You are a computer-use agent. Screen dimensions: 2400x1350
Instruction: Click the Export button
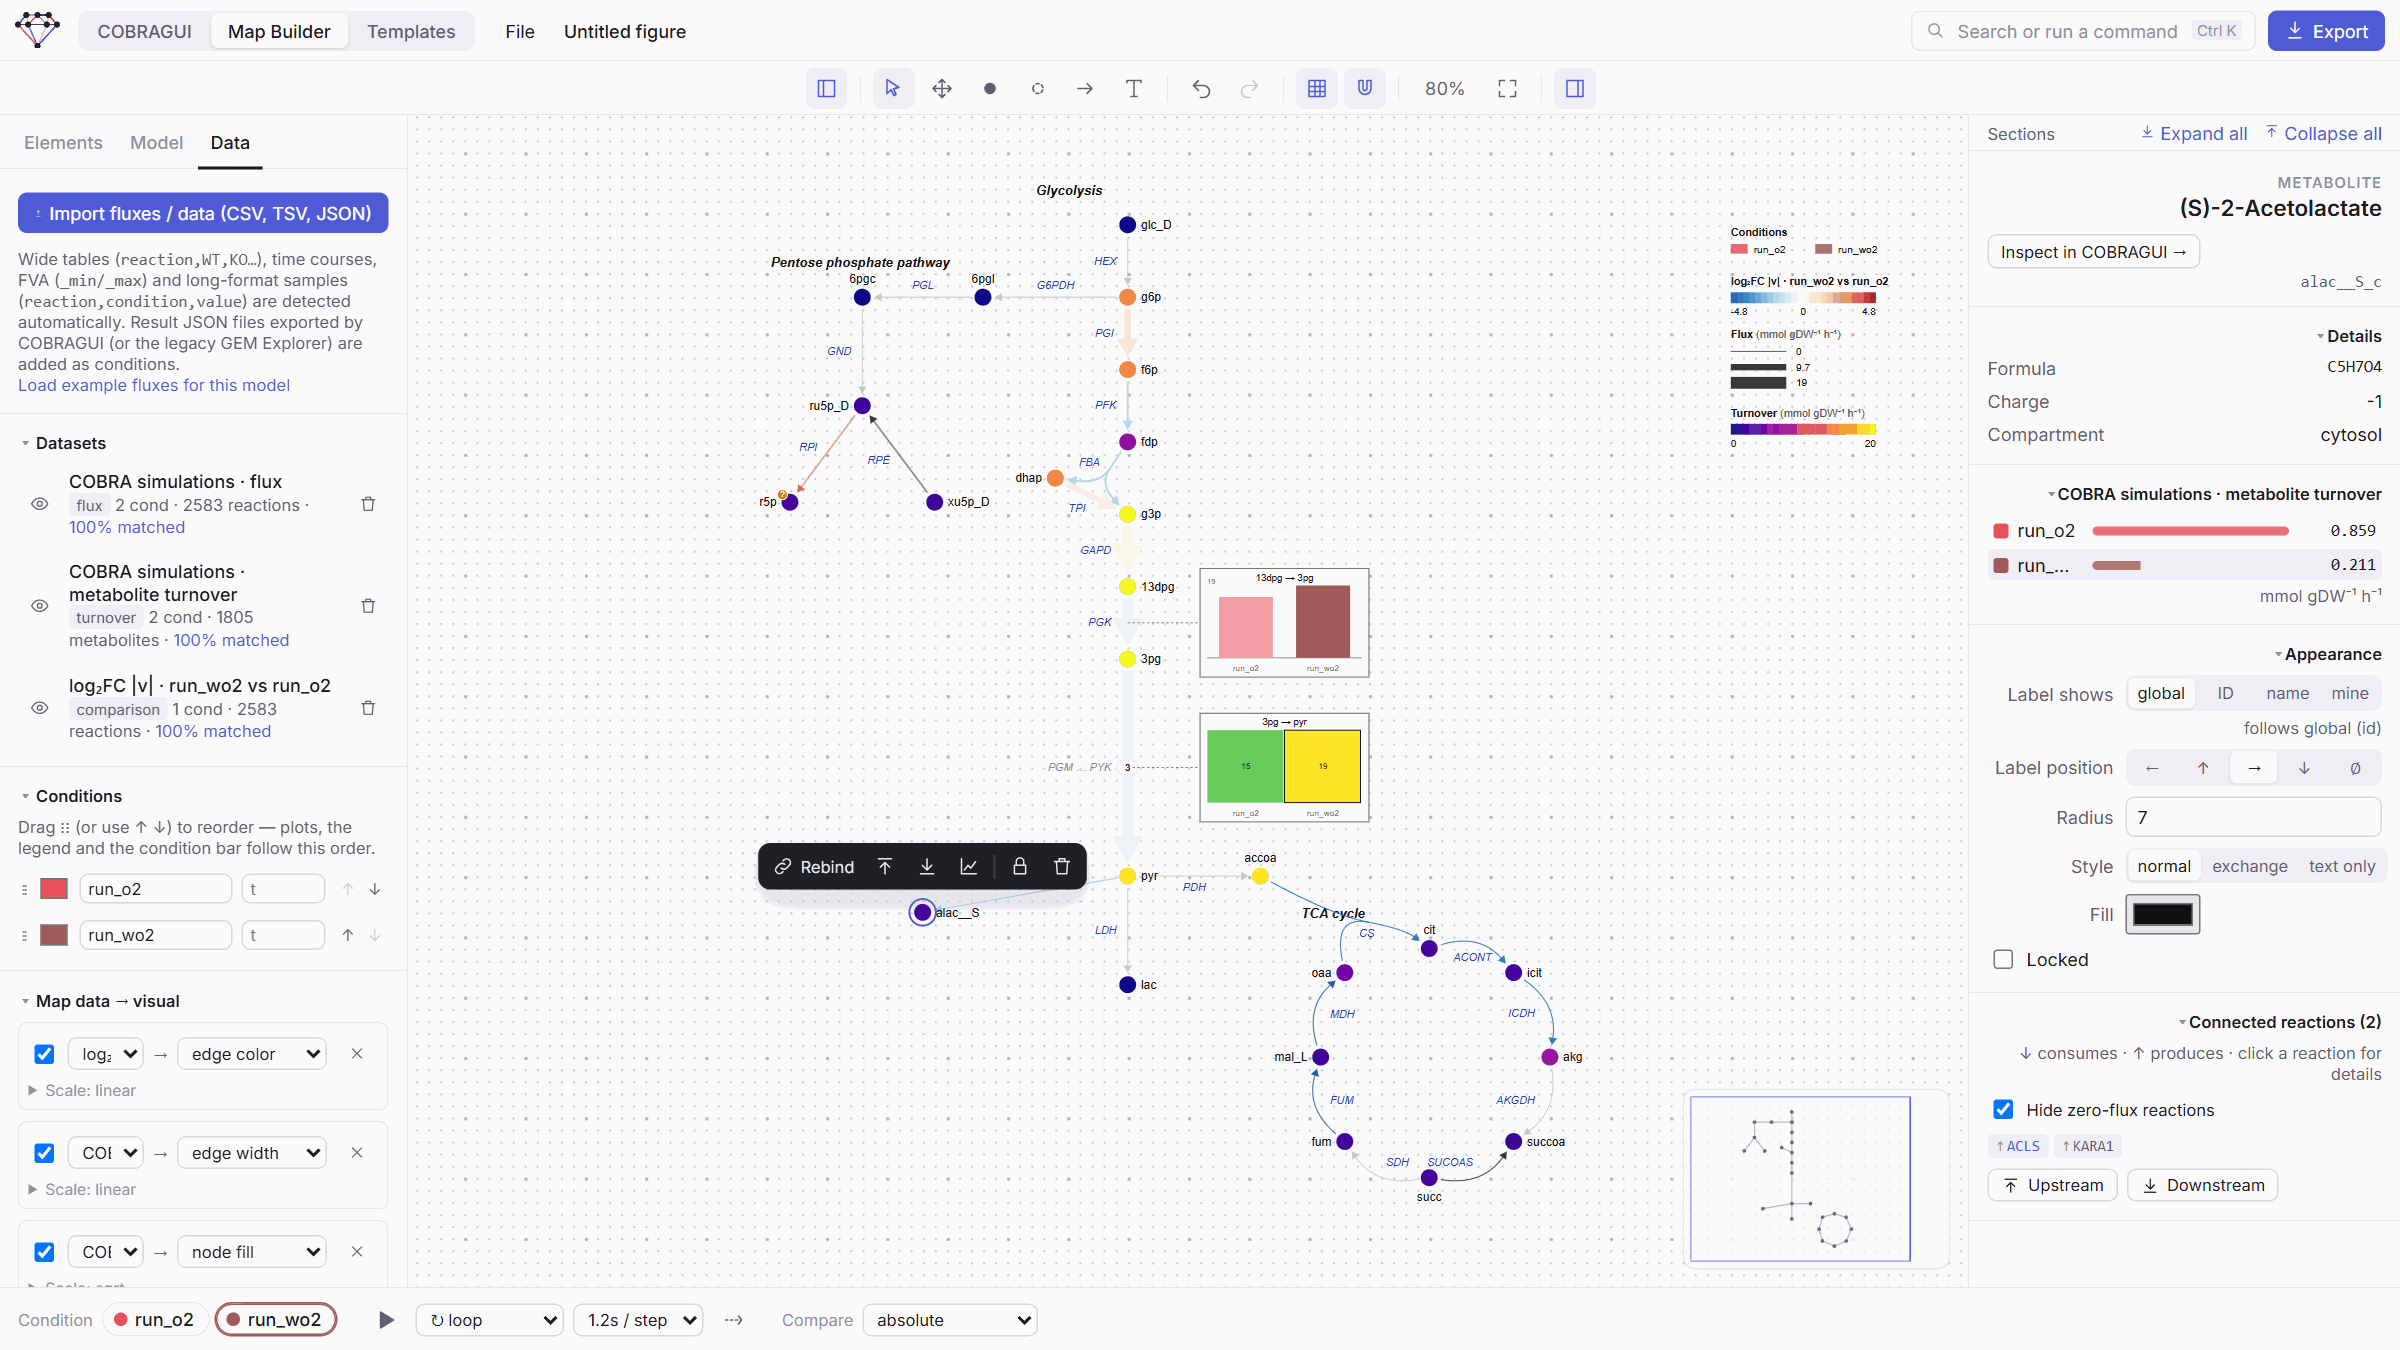2326,31
